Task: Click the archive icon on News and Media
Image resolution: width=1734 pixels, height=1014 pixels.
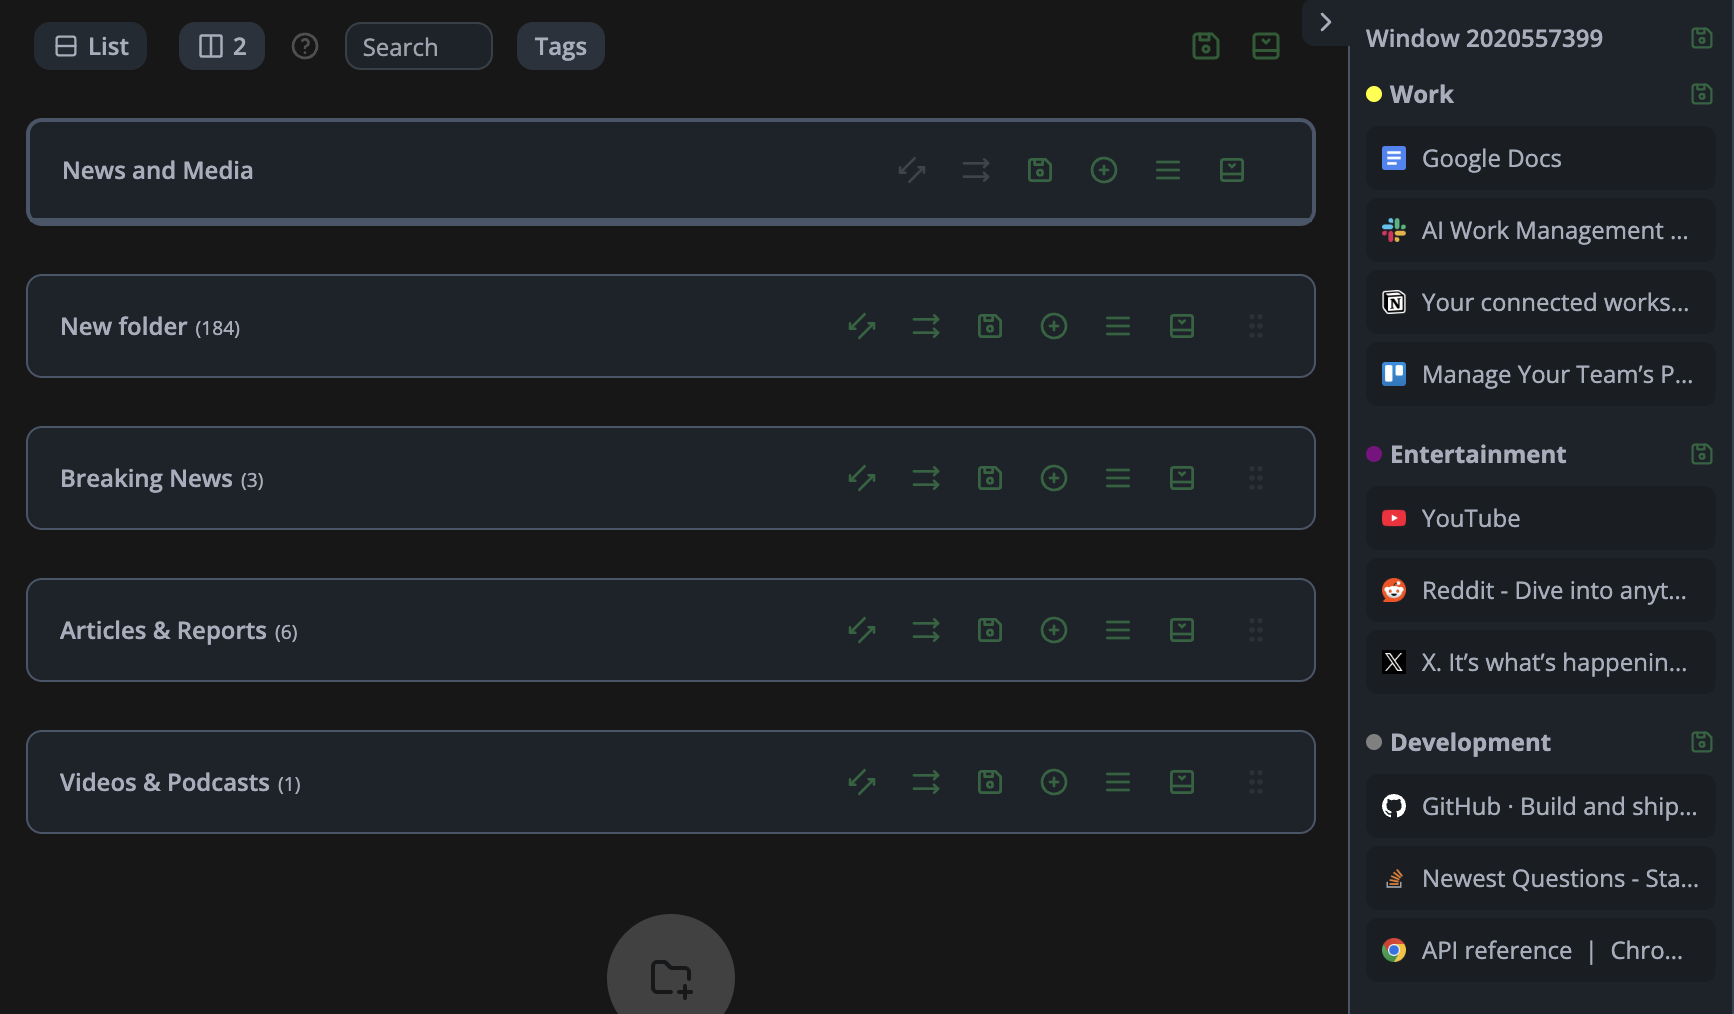Action: point(1231,170)
